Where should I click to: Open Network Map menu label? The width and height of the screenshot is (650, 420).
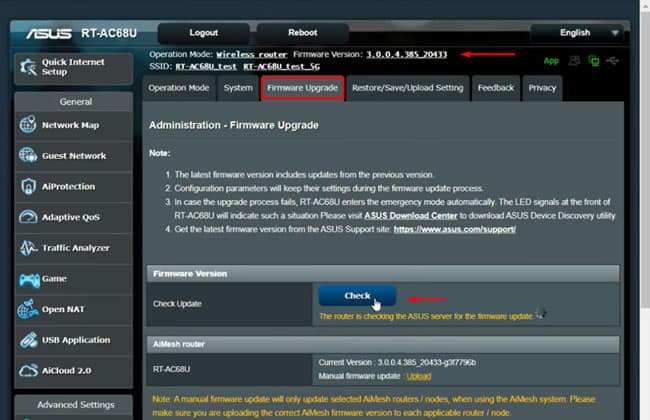point(70,125)
